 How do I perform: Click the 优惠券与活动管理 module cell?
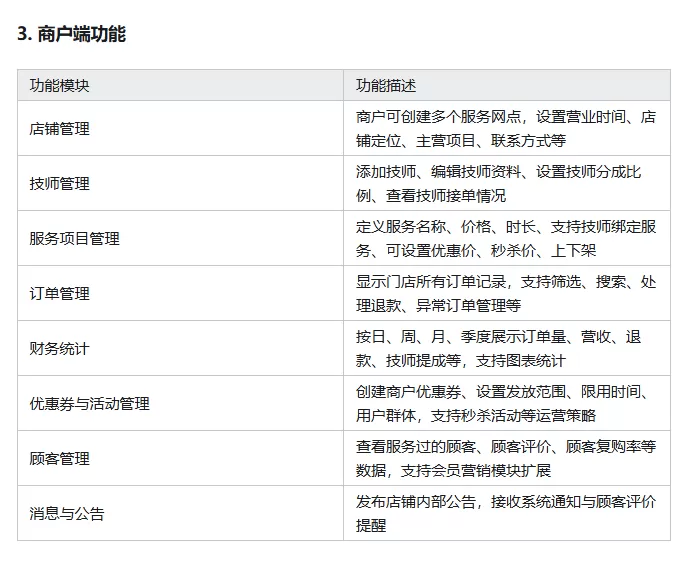coord(89,404)
